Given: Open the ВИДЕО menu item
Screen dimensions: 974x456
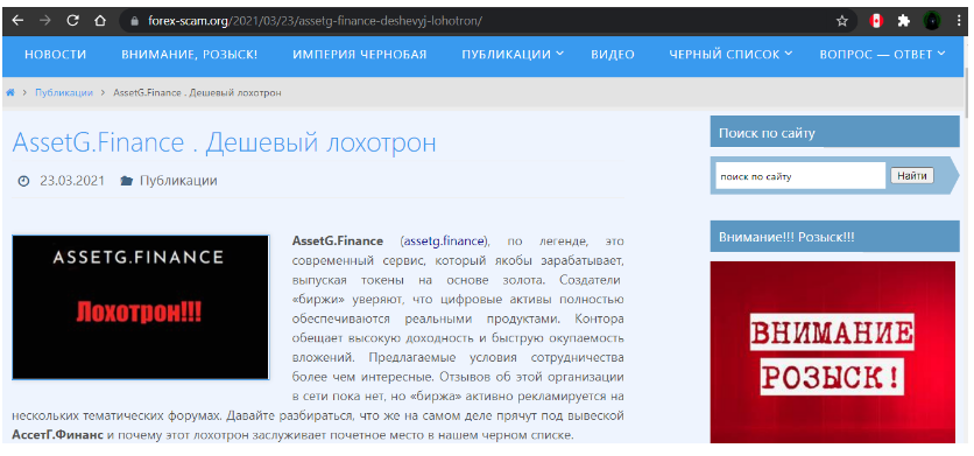Looking at the screenshot, I should coord(612,55).
